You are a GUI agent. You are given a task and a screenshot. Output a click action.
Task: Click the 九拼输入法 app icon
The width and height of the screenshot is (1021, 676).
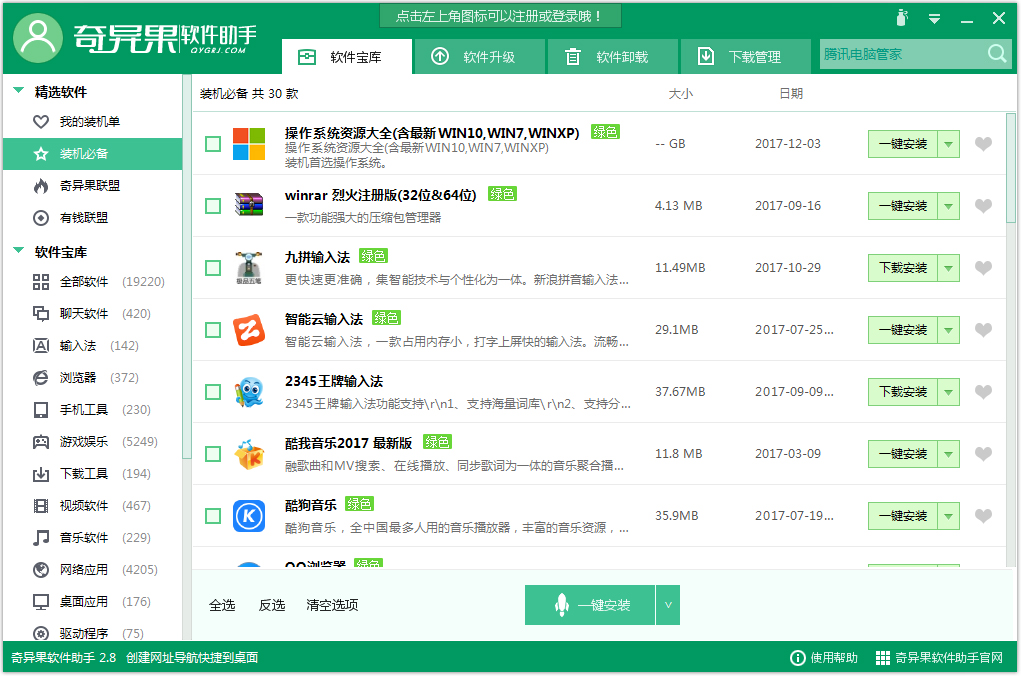tap(249, 267)
